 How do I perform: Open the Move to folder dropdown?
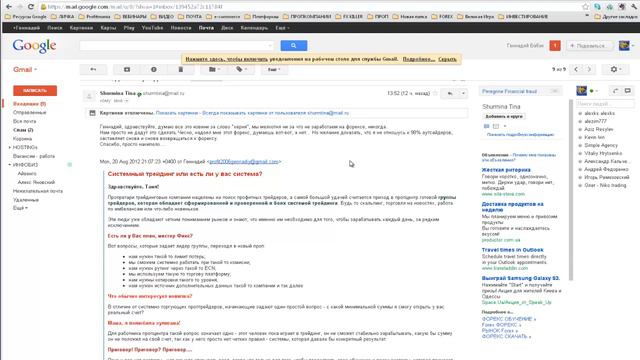(214, 70)
